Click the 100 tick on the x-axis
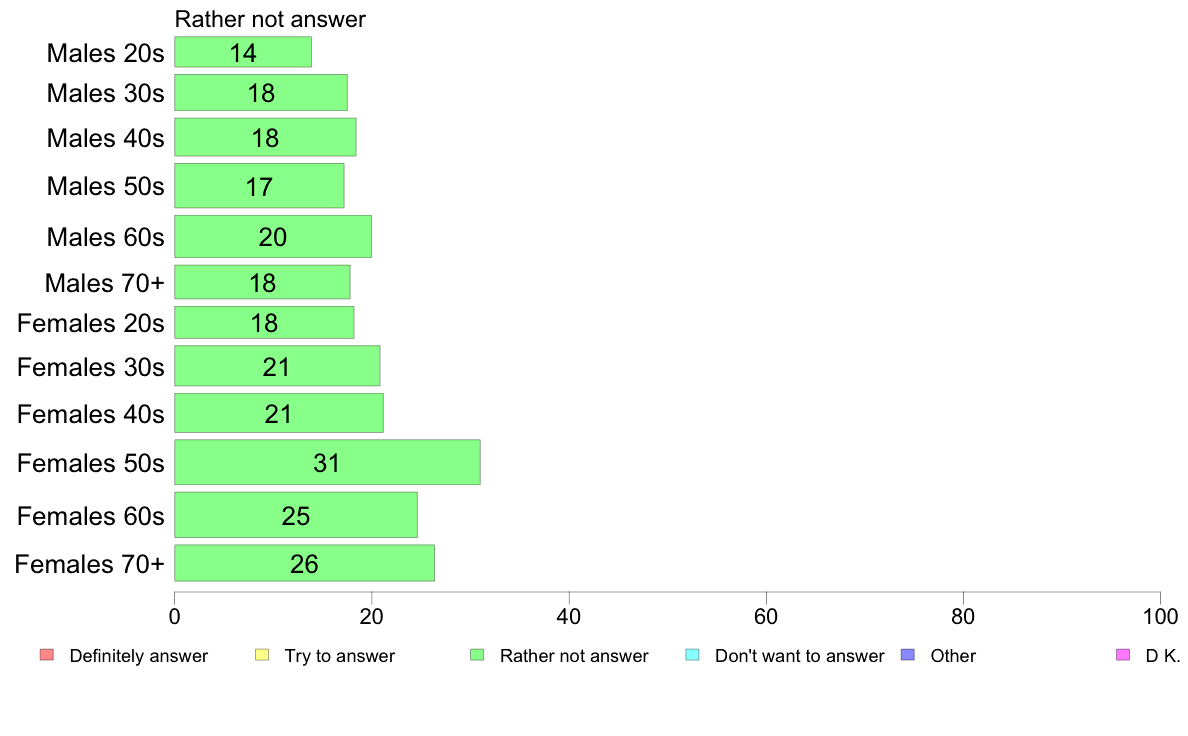 pos(1160,616)
